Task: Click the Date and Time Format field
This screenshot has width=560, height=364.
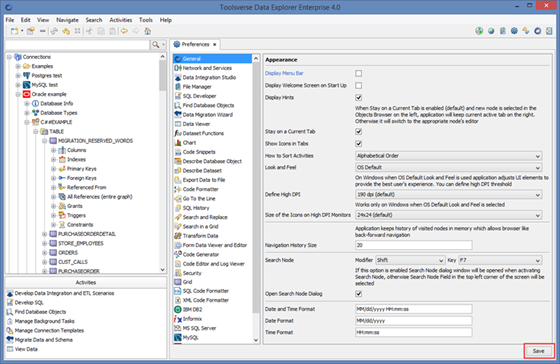Action: 414,309
